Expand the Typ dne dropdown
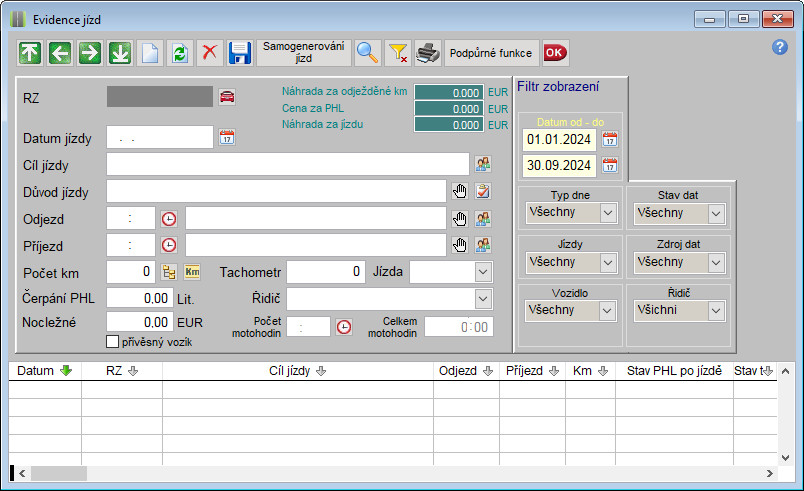Image resolution: width=804 pixels, height=491 pixels. click(x=608, y=213)
